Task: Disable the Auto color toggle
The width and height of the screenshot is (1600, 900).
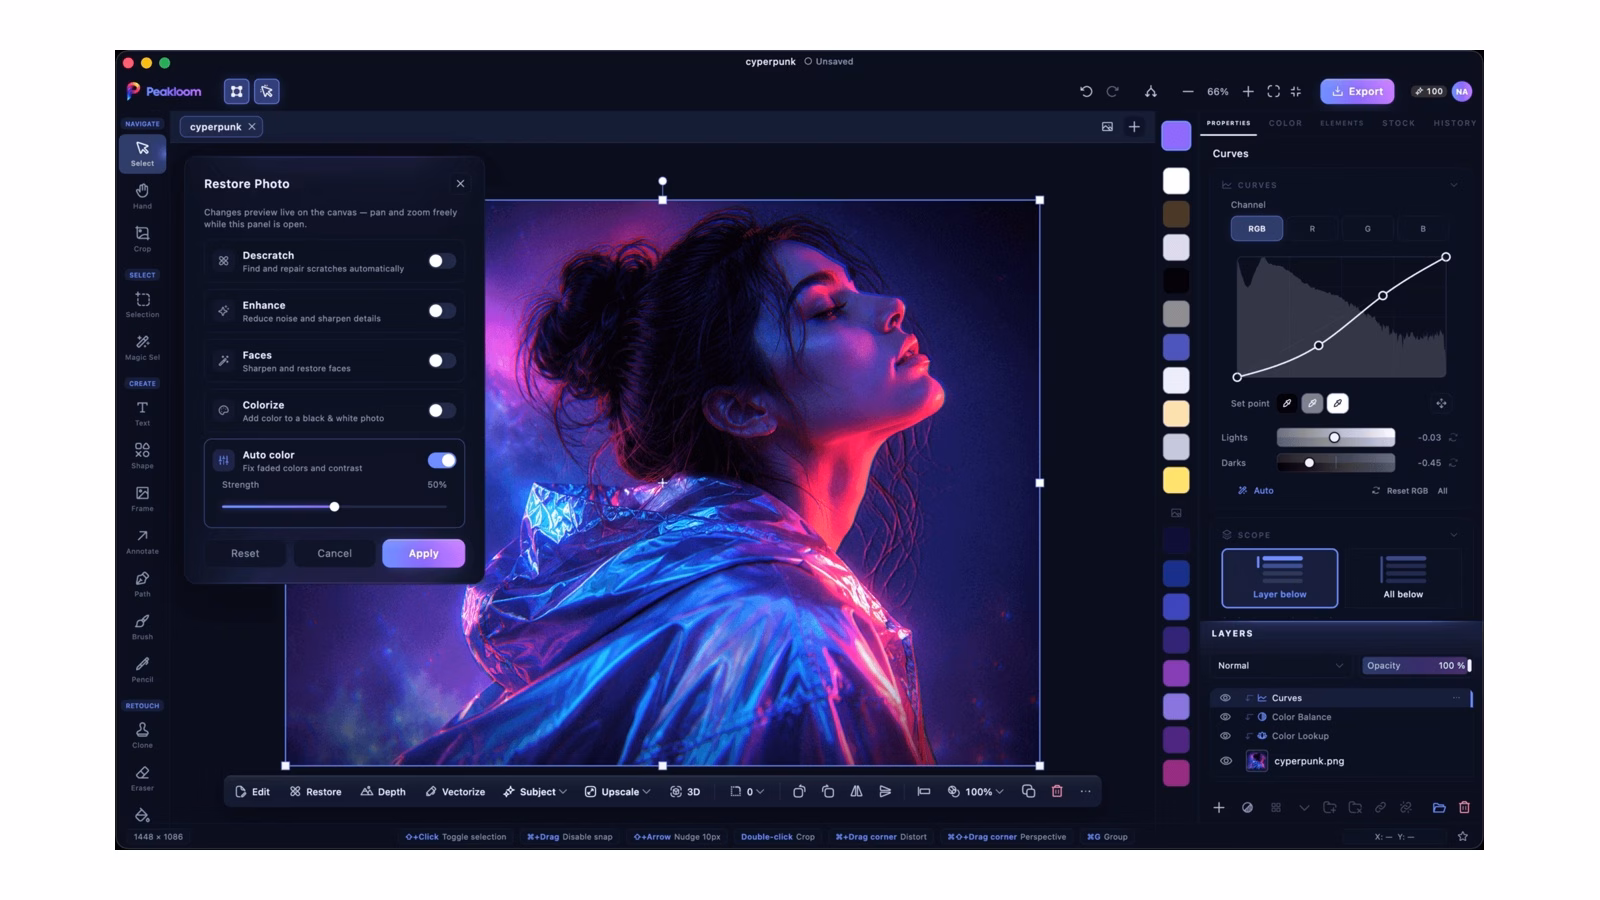Action: 441,460
